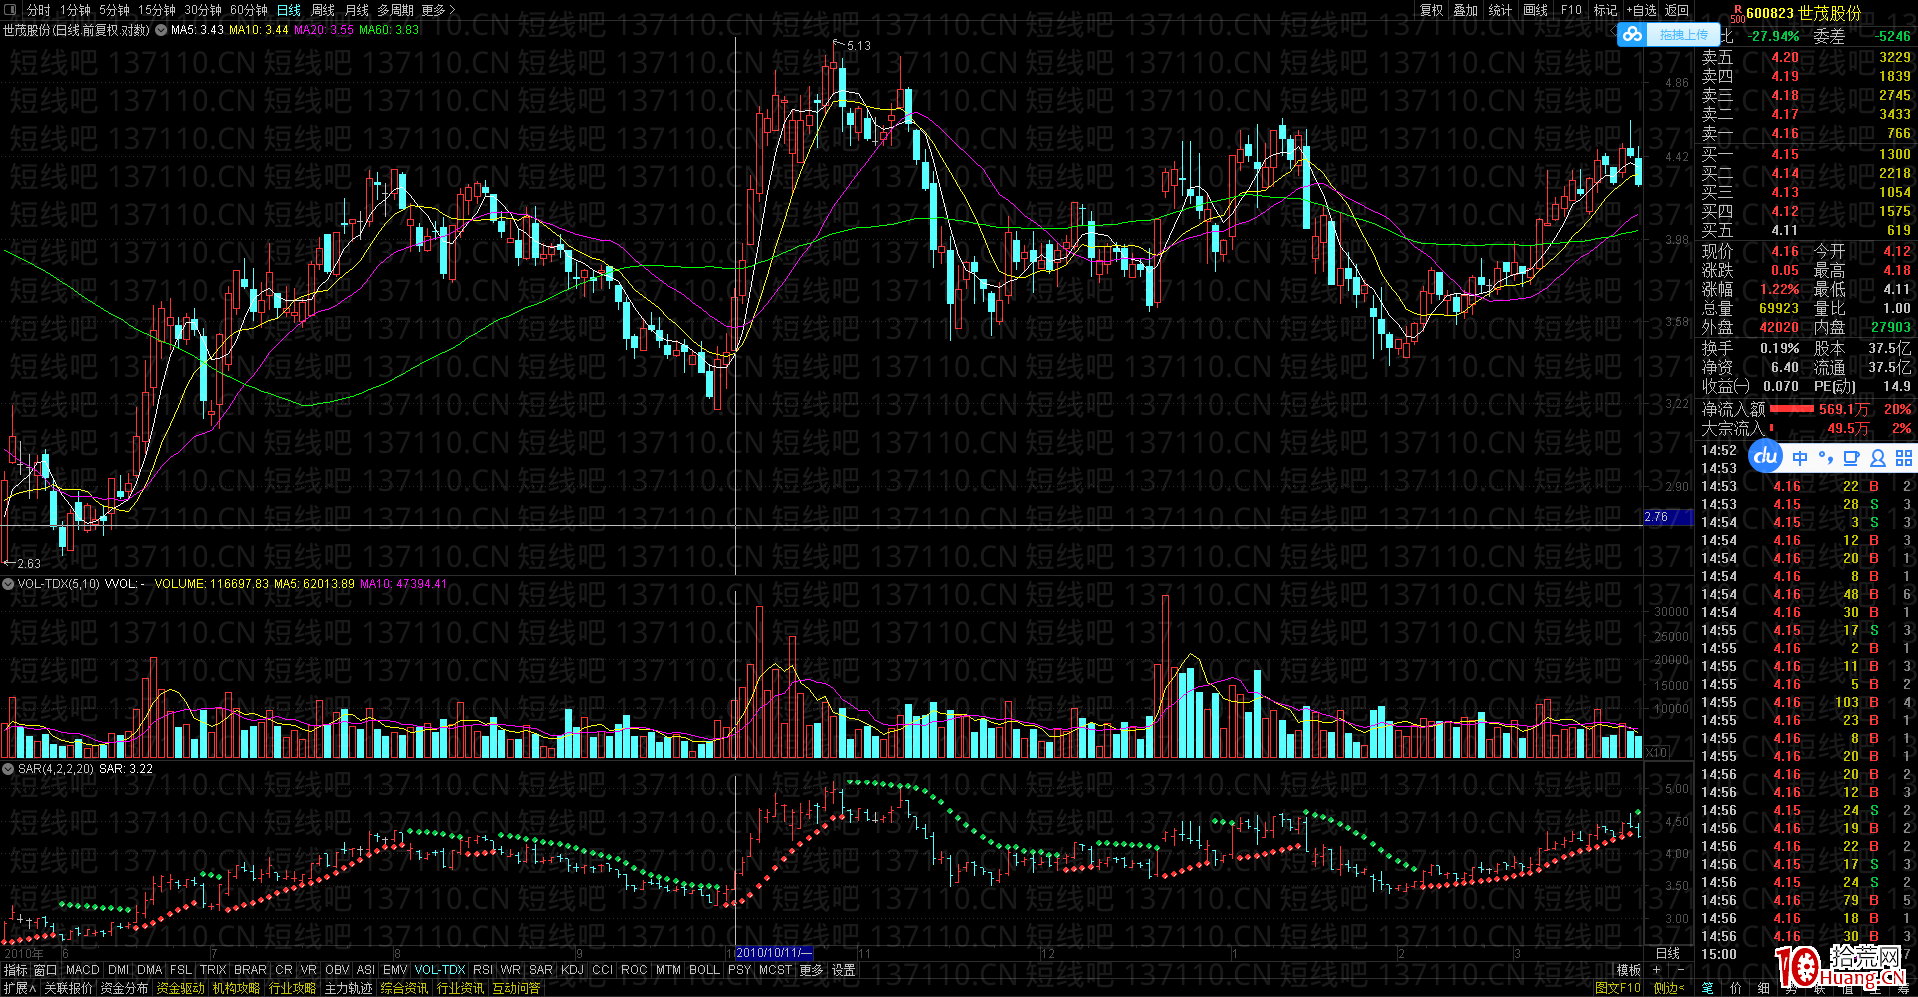This screenshot has width=1918, height=997.
Task: Click the IME user account icon
Action: click(1877, 458)
